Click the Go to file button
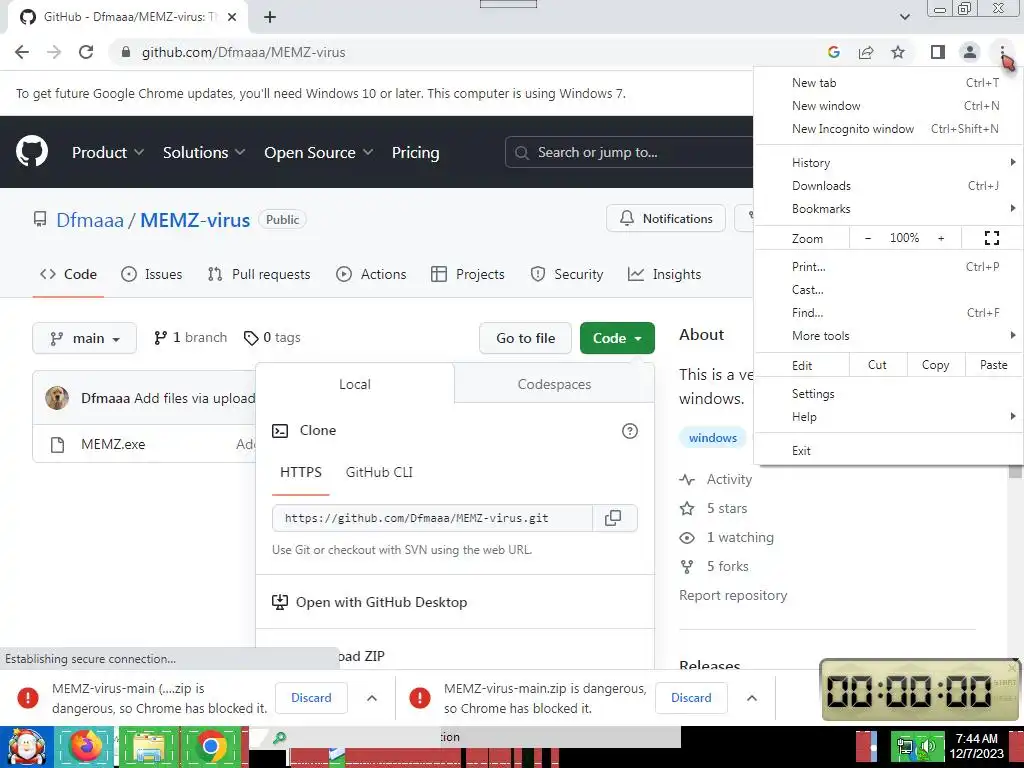The width and height of the screenshot is (1024, 768). [x=525, y=338]
